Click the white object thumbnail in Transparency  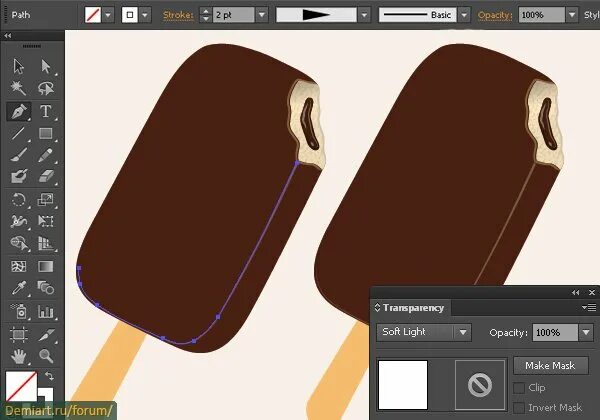(403, 385)
